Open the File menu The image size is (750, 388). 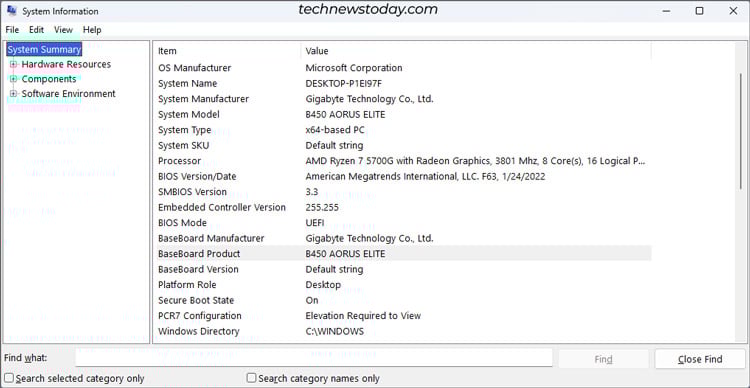12,30
